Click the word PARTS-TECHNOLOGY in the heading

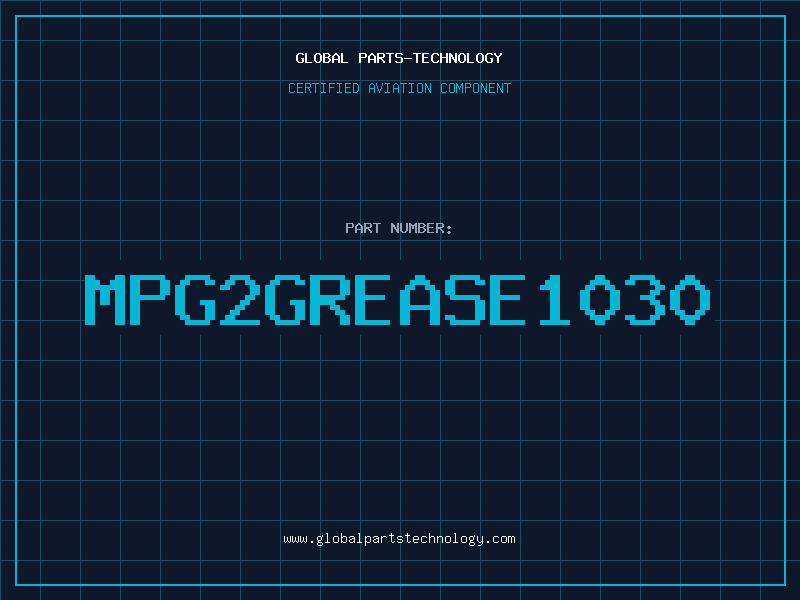429,58
